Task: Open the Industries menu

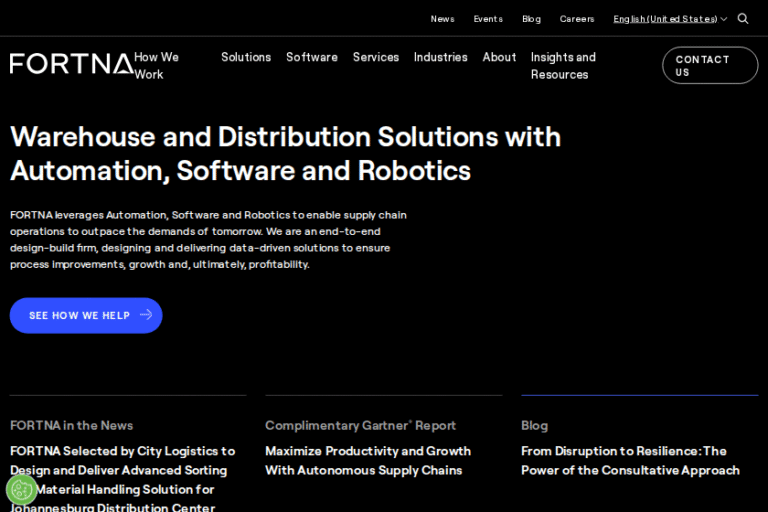Action: click(x=441, y=57)
